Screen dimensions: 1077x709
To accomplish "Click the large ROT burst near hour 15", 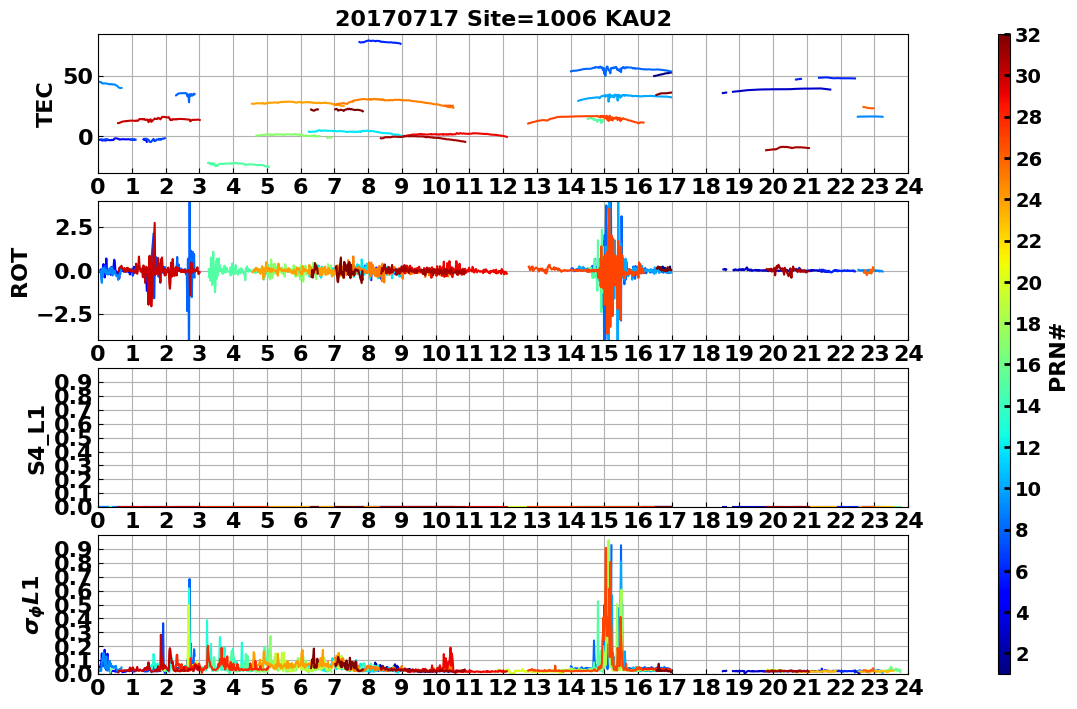I will click(610, 271).
